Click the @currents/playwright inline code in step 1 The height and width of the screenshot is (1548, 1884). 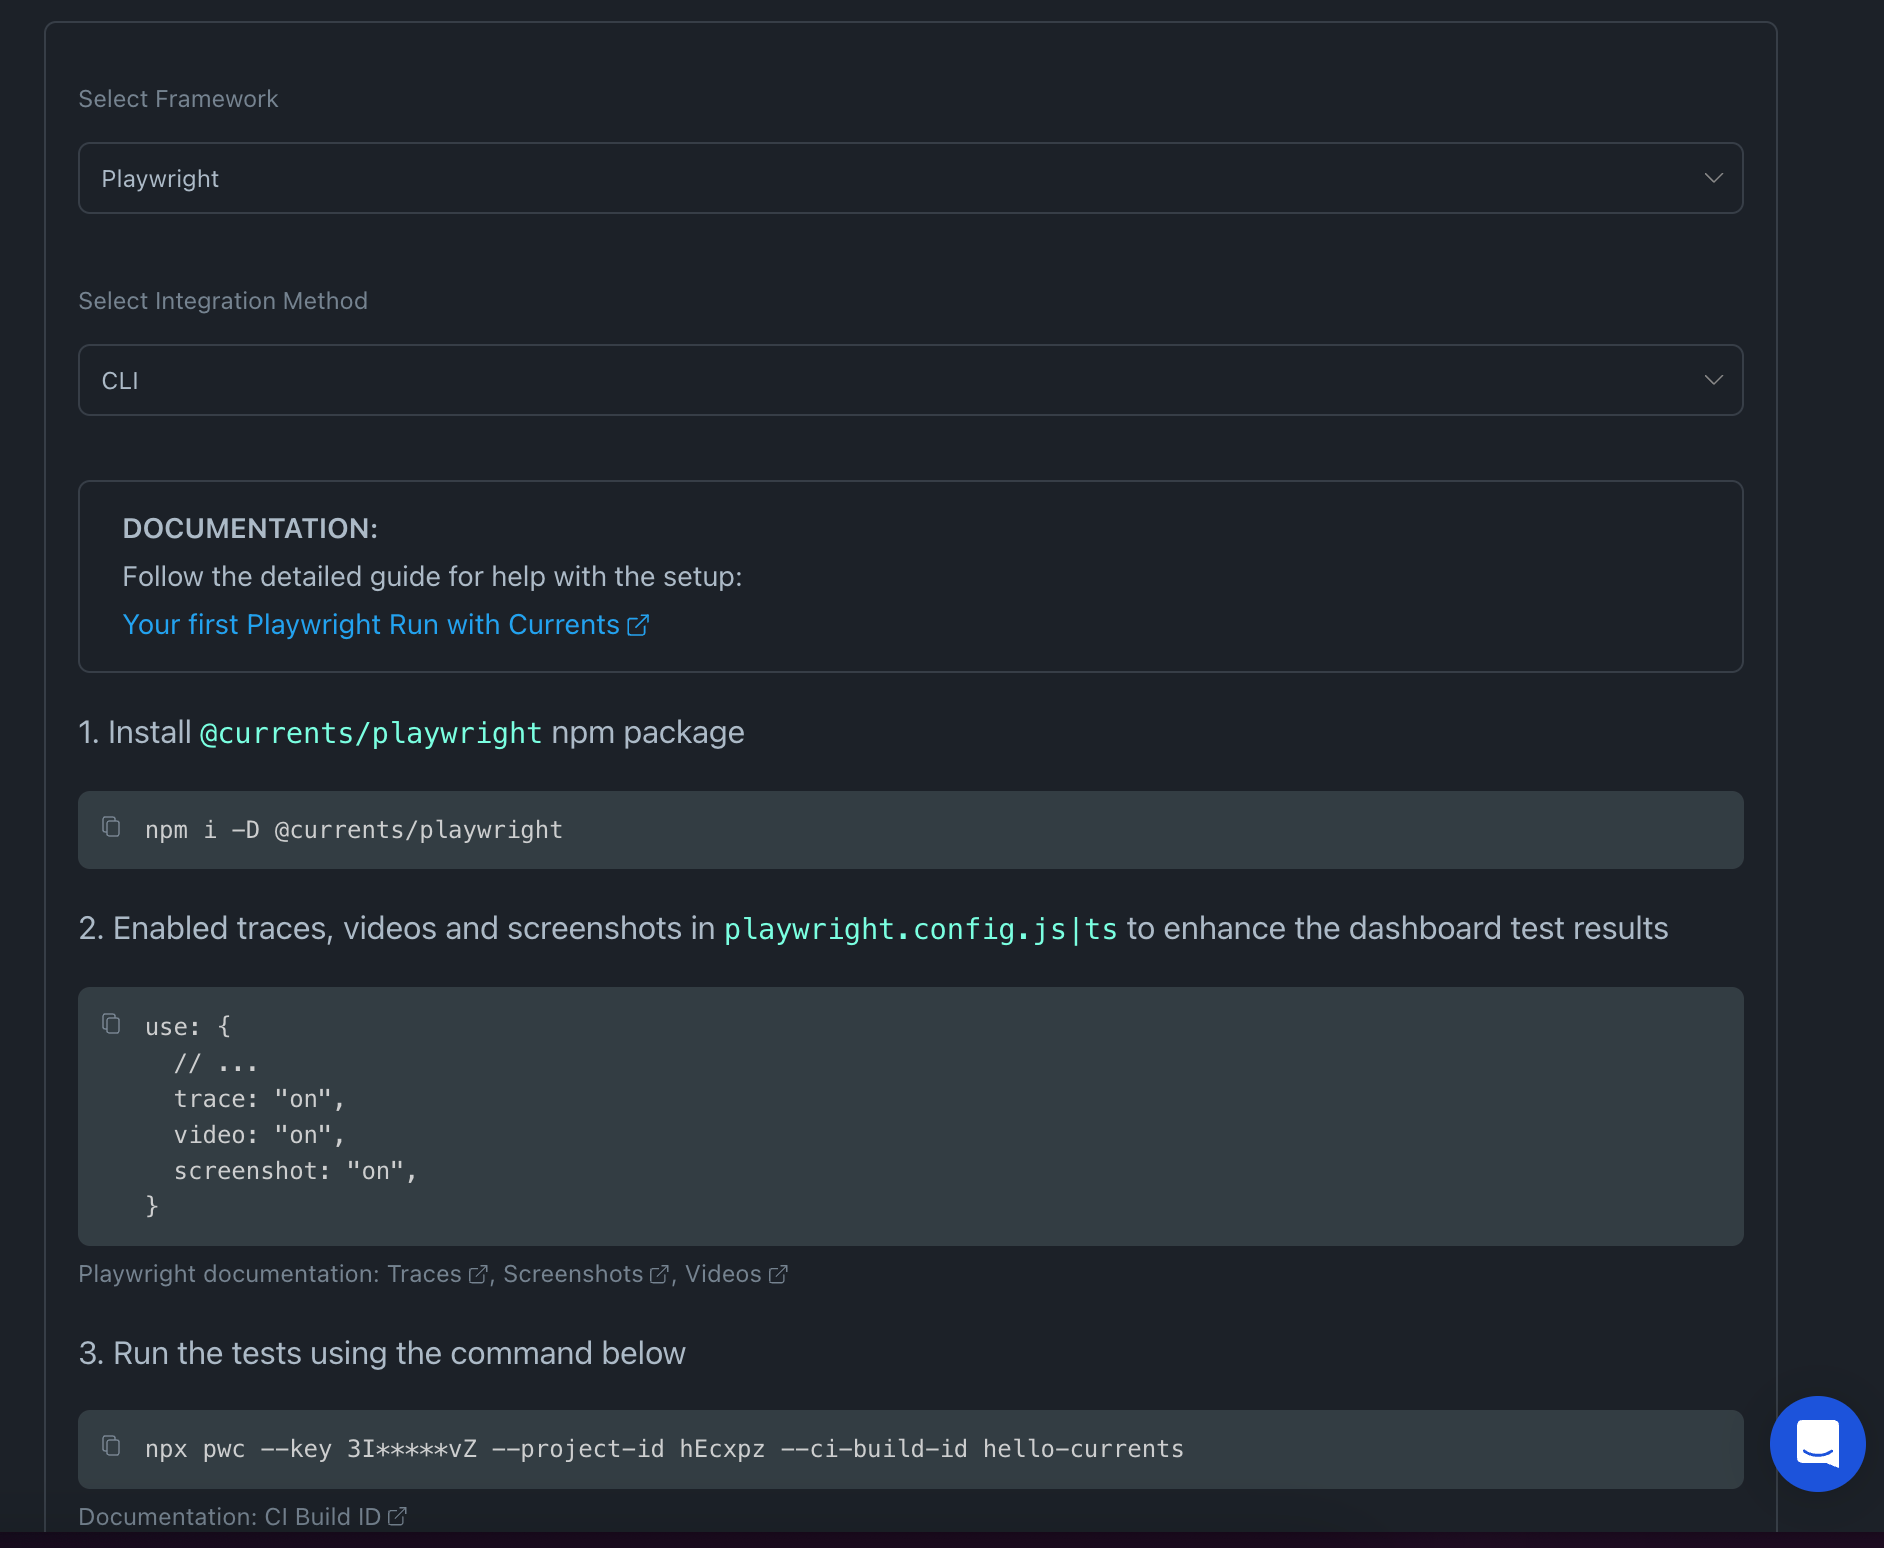pyautogui.click(x=371, y=733)
